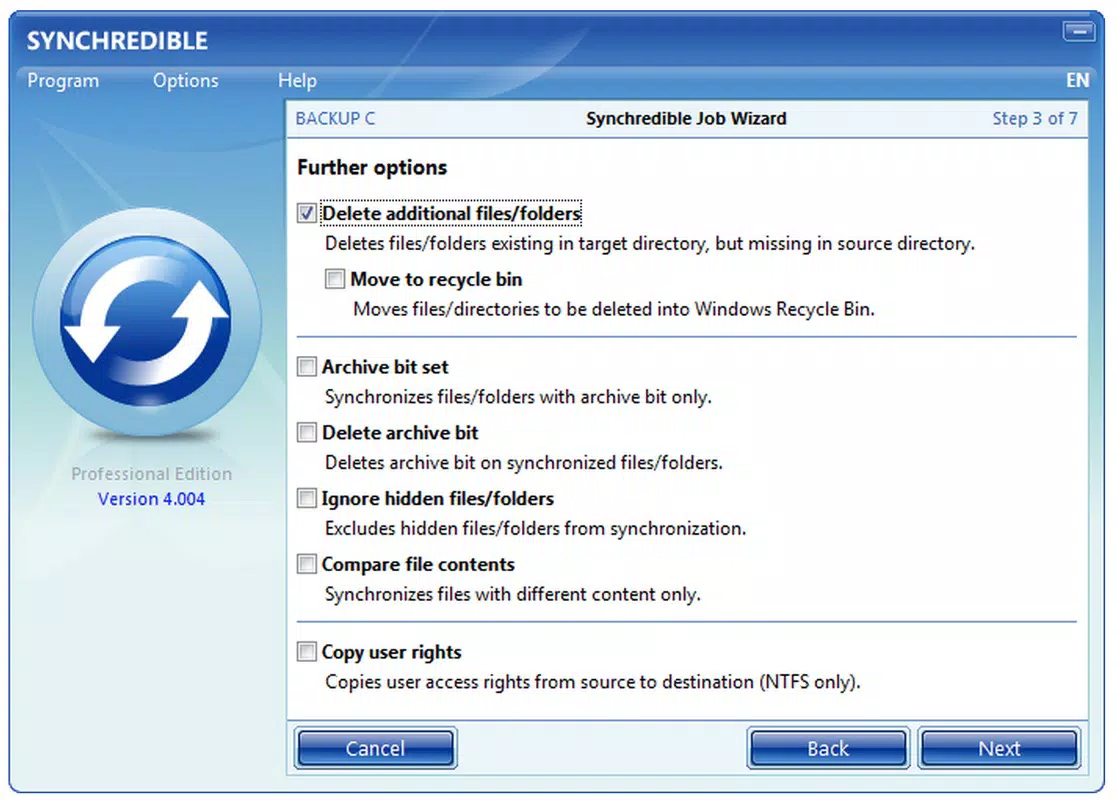Click 'Synchronizes files/folders with archive bit only' text
1117x800 pixels.
(518, 397)
